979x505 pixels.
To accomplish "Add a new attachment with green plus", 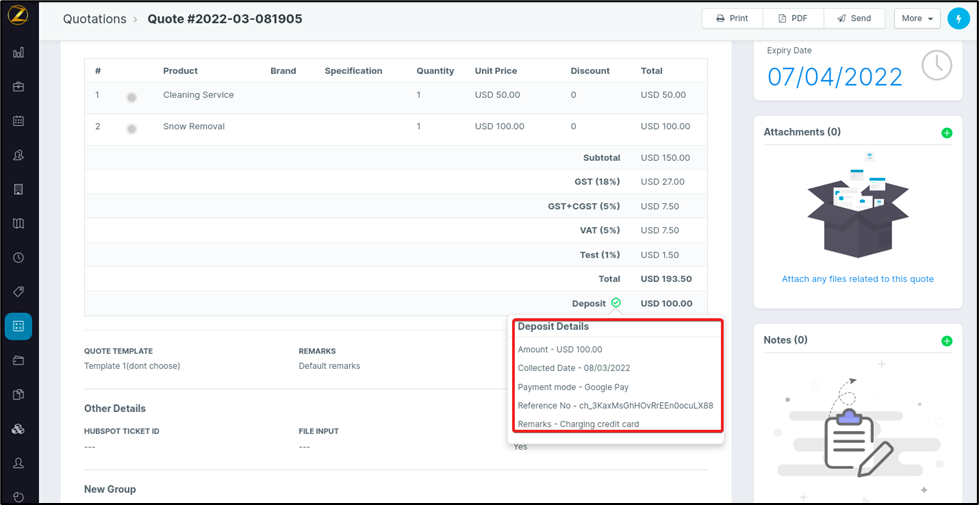I will 946,133.
